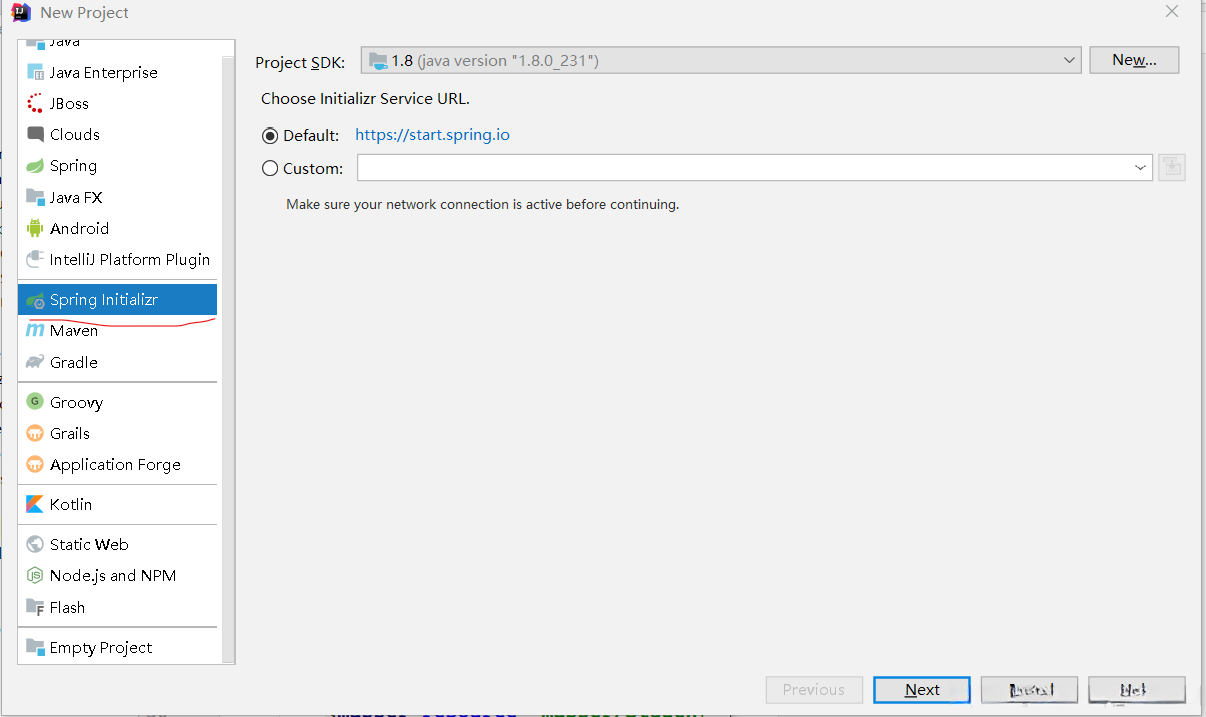Click the Flash folder icon
Screen dimensions: 1206x717
(x=35, y=607)
